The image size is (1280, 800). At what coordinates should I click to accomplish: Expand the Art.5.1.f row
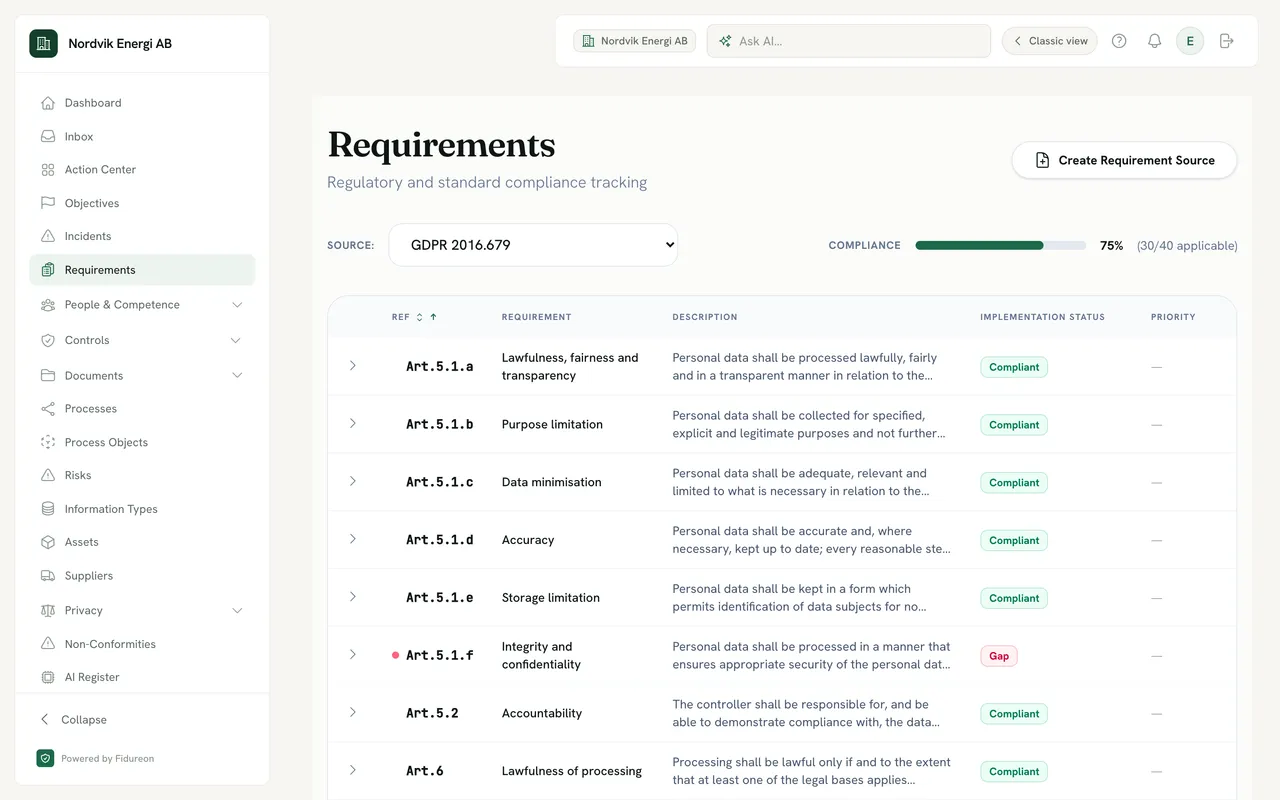point(352,654)
